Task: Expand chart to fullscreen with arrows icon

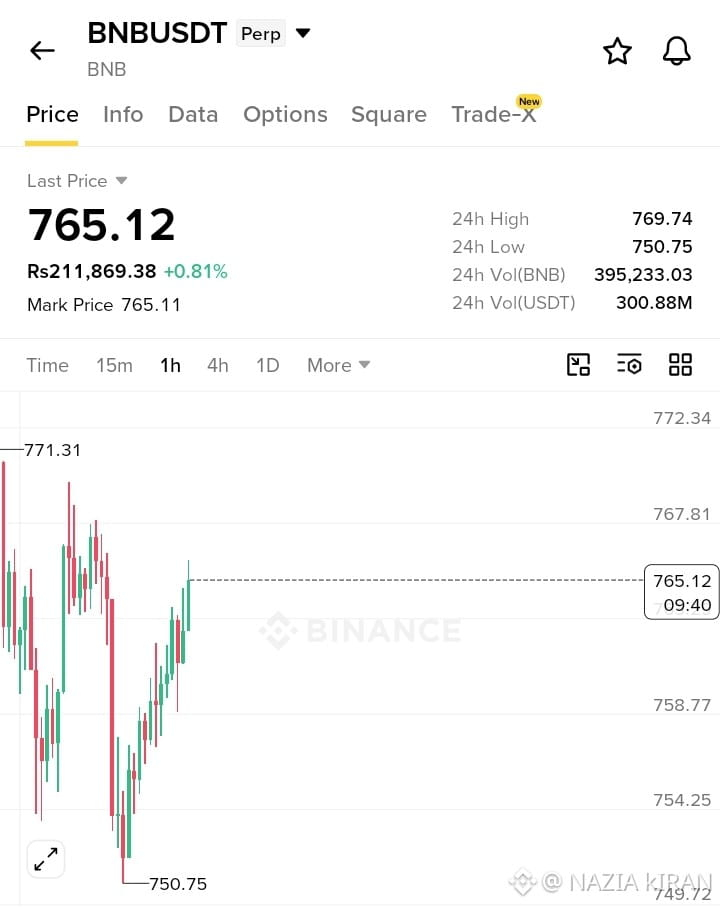Action: (46, 859)
